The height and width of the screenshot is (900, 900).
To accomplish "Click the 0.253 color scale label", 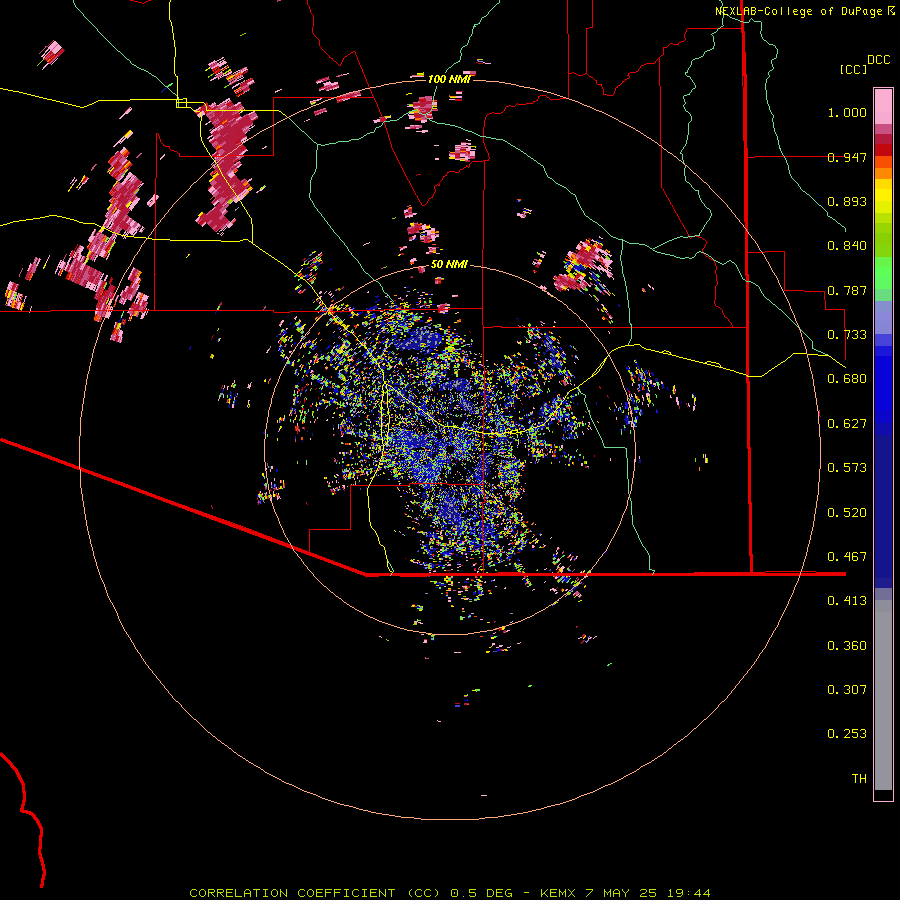I will coord(847,734).
